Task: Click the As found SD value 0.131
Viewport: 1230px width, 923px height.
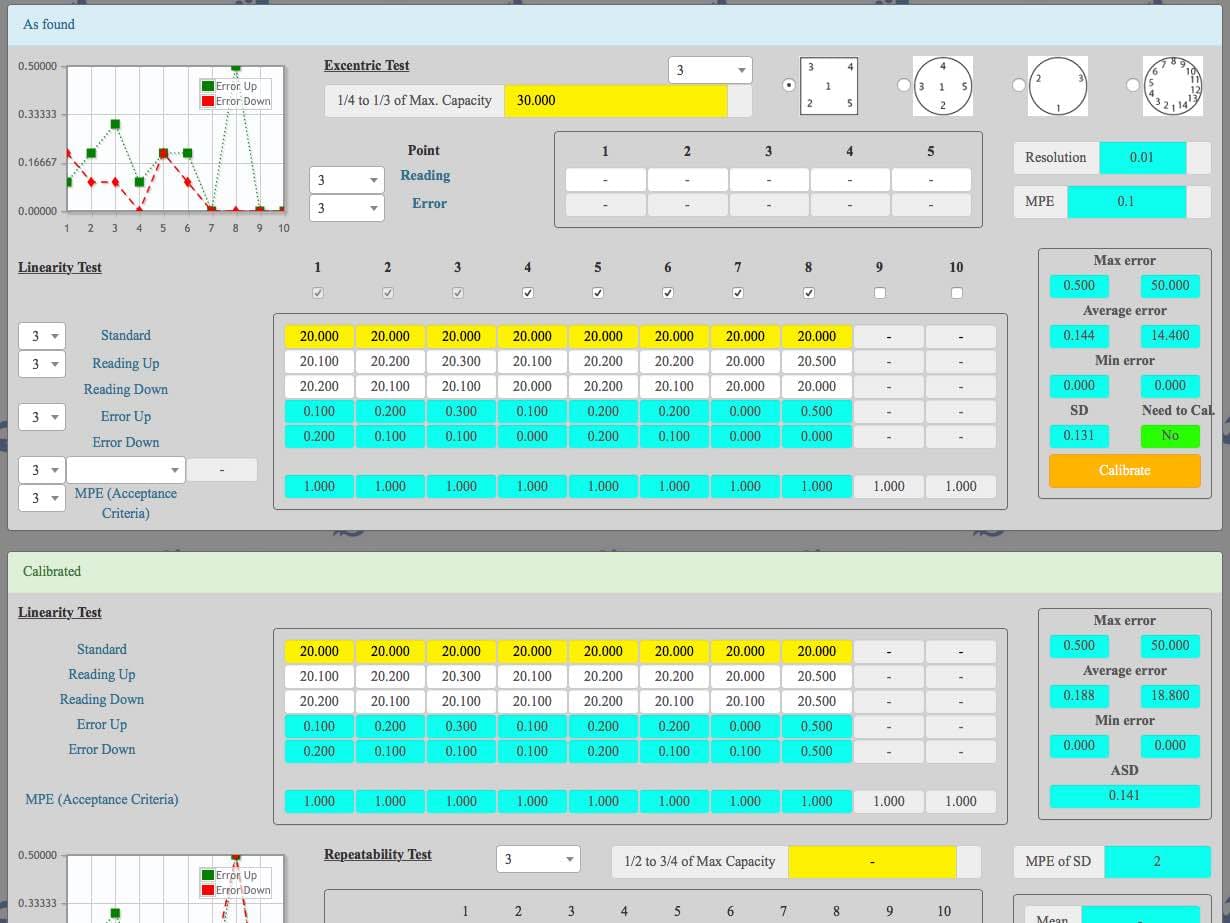Action: point(1078,435)
